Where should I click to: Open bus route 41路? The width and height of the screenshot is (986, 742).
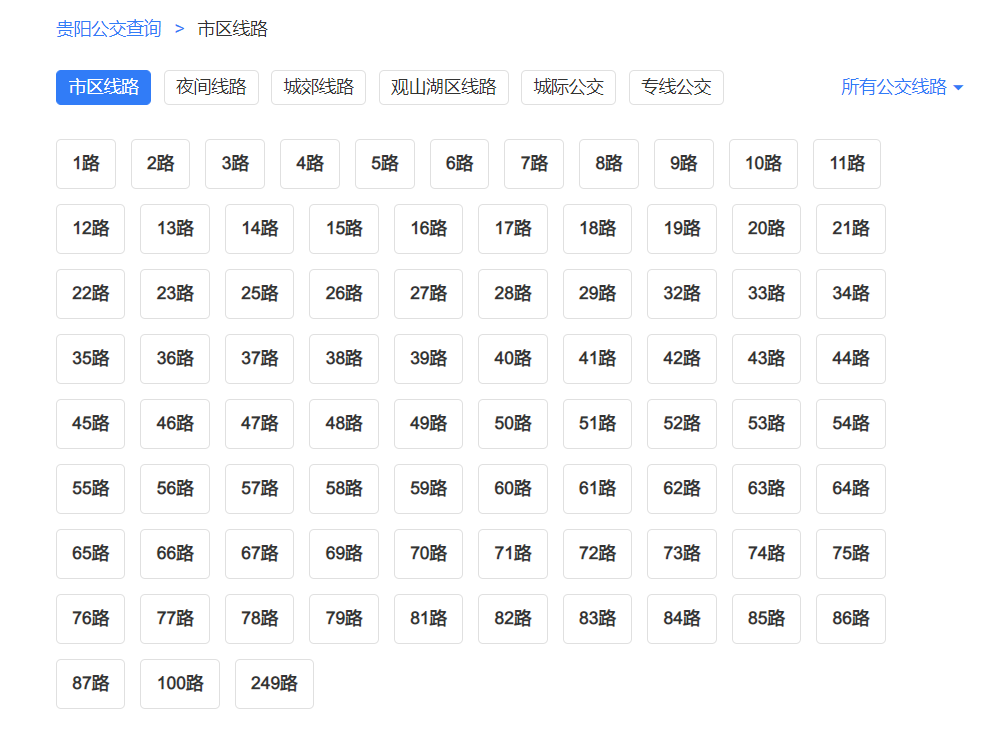pyautogui.click(x=597, y=359)
